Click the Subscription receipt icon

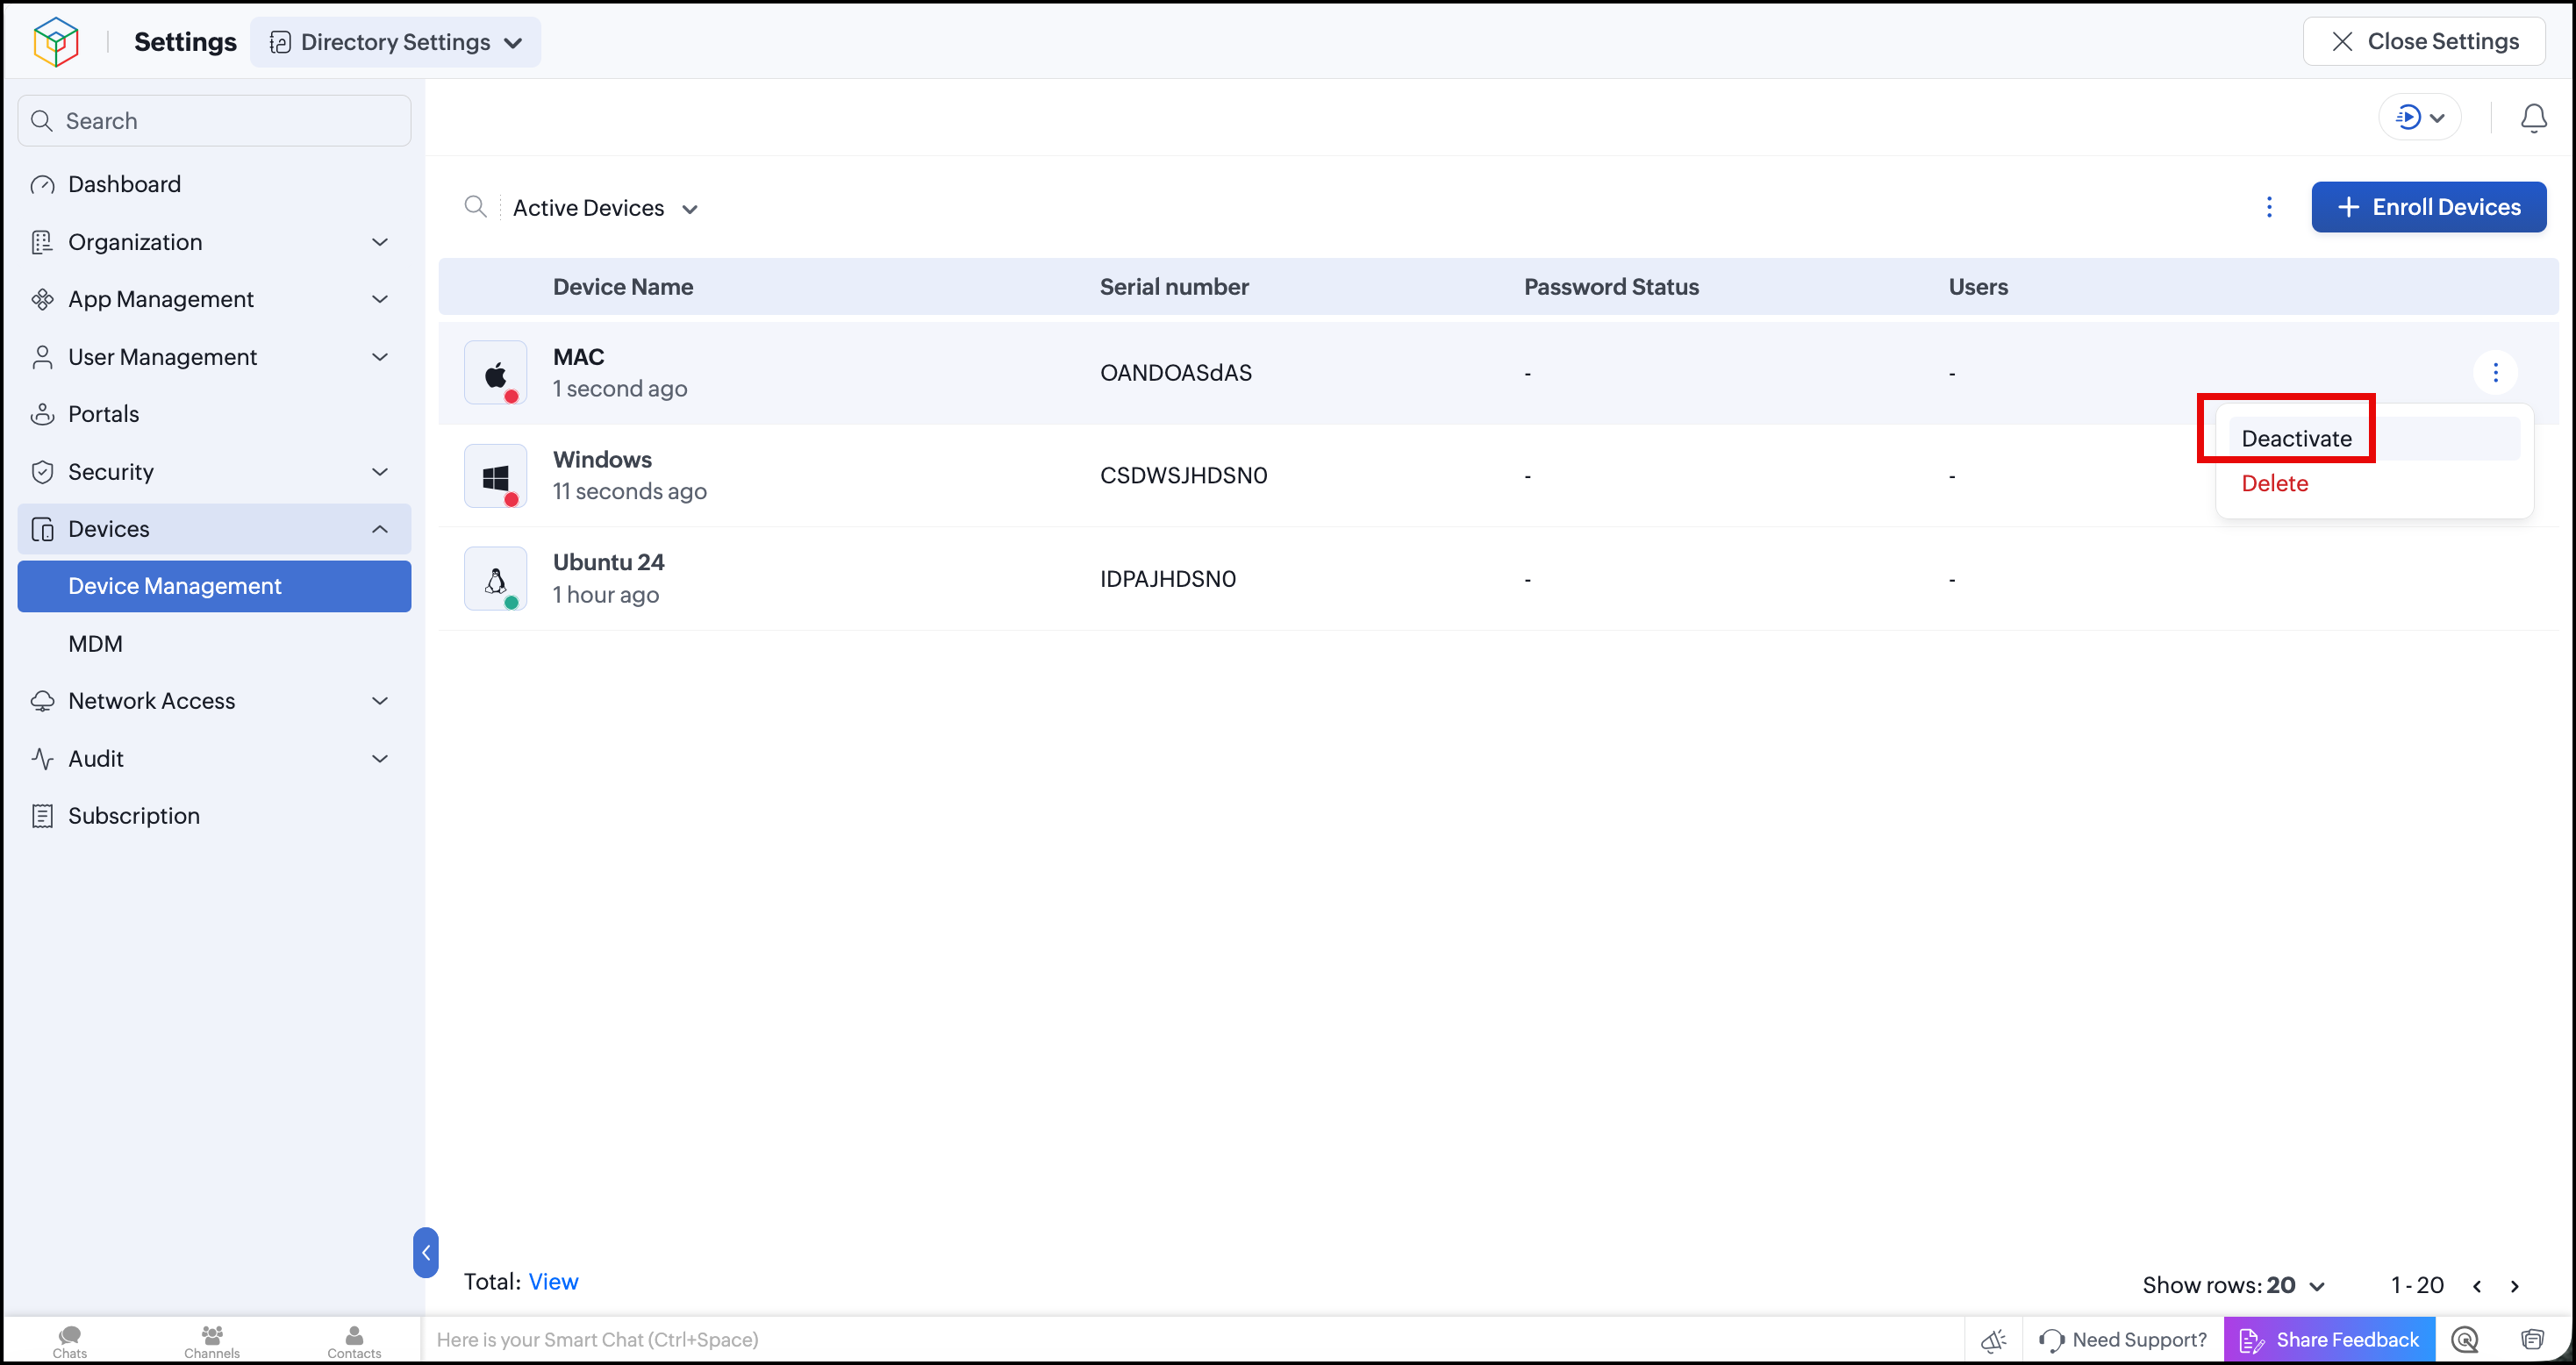42,816
